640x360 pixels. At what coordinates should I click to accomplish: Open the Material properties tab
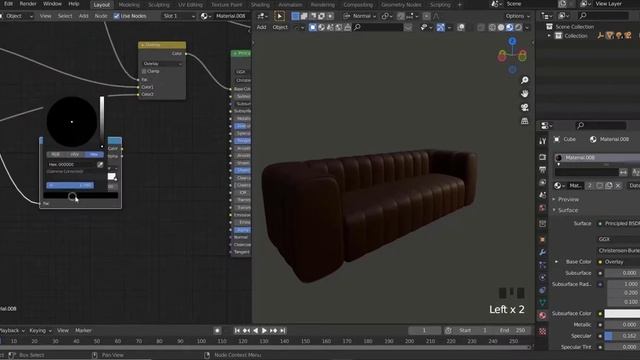542,316
